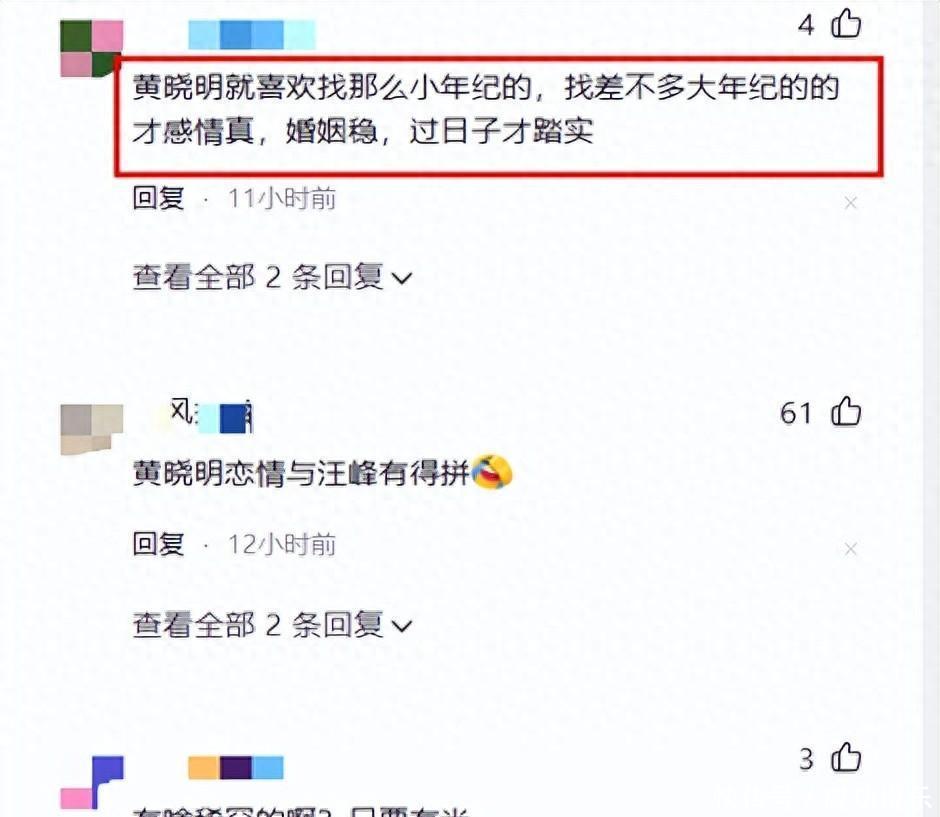Click the chevron beside the first 条回复 link
The width and height of the screenshot is (940, 817).
click(402, 279)
